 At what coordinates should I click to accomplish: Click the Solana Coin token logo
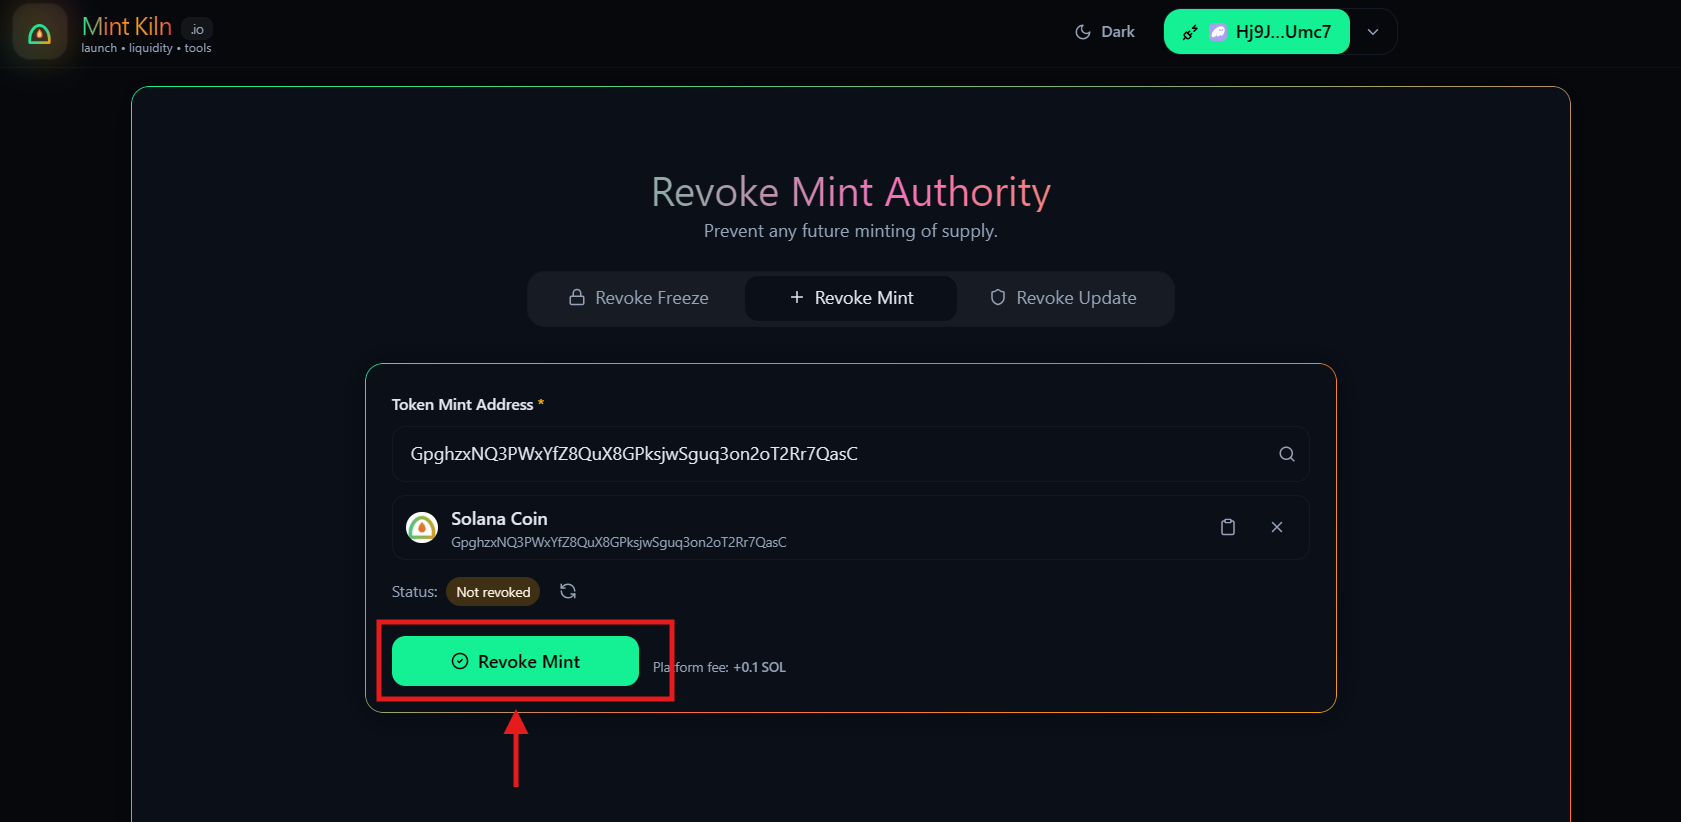coord(422,527)
